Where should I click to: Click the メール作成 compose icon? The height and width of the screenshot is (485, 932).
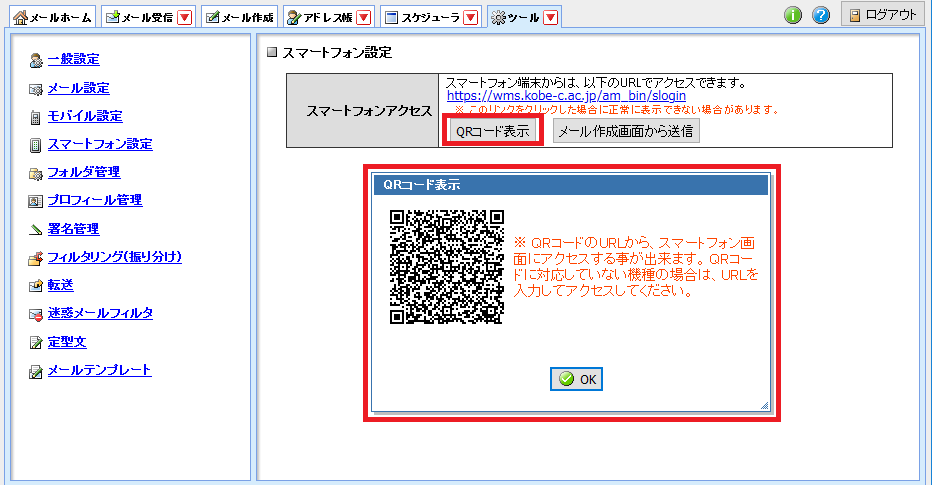coord(212,18)
